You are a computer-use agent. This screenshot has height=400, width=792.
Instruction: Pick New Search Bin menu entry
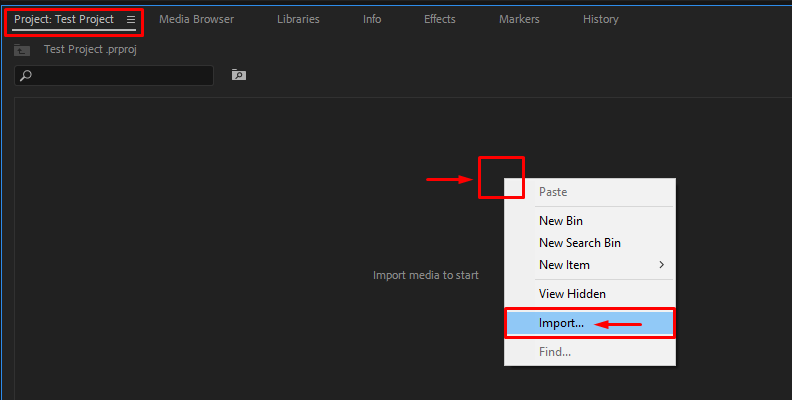click(x=580, y=243)
